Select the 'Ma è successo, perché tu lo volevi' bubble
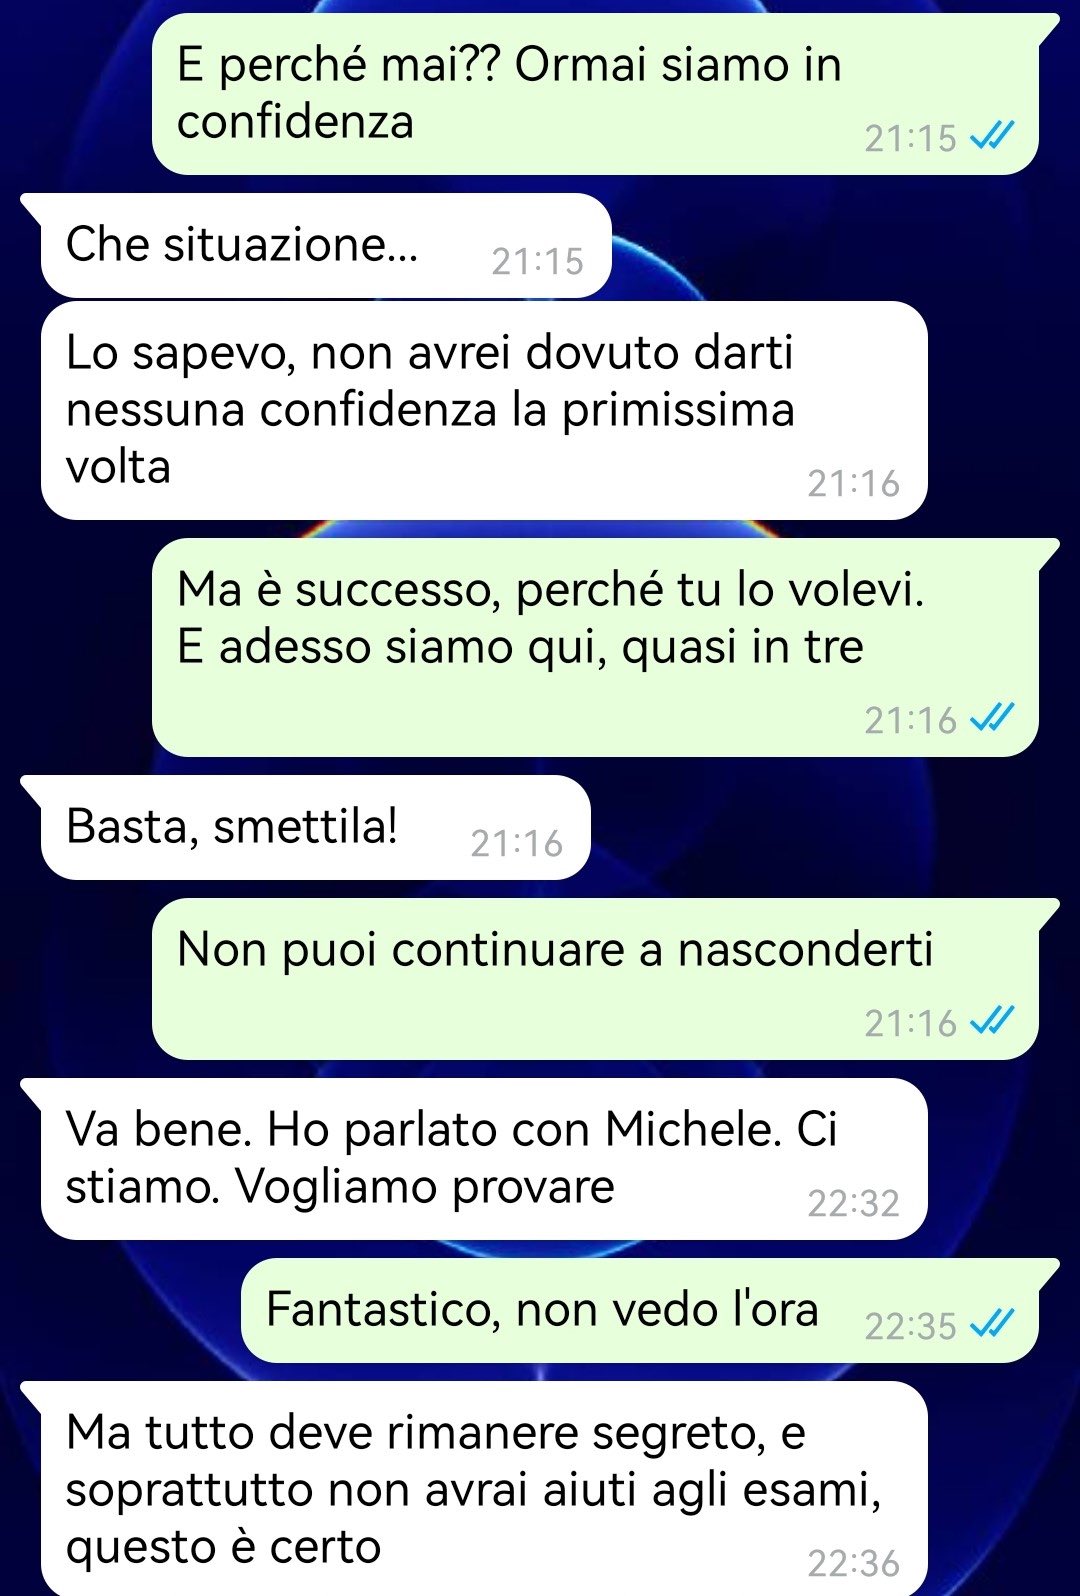1080x1596 pixels. tap(595, 647)
